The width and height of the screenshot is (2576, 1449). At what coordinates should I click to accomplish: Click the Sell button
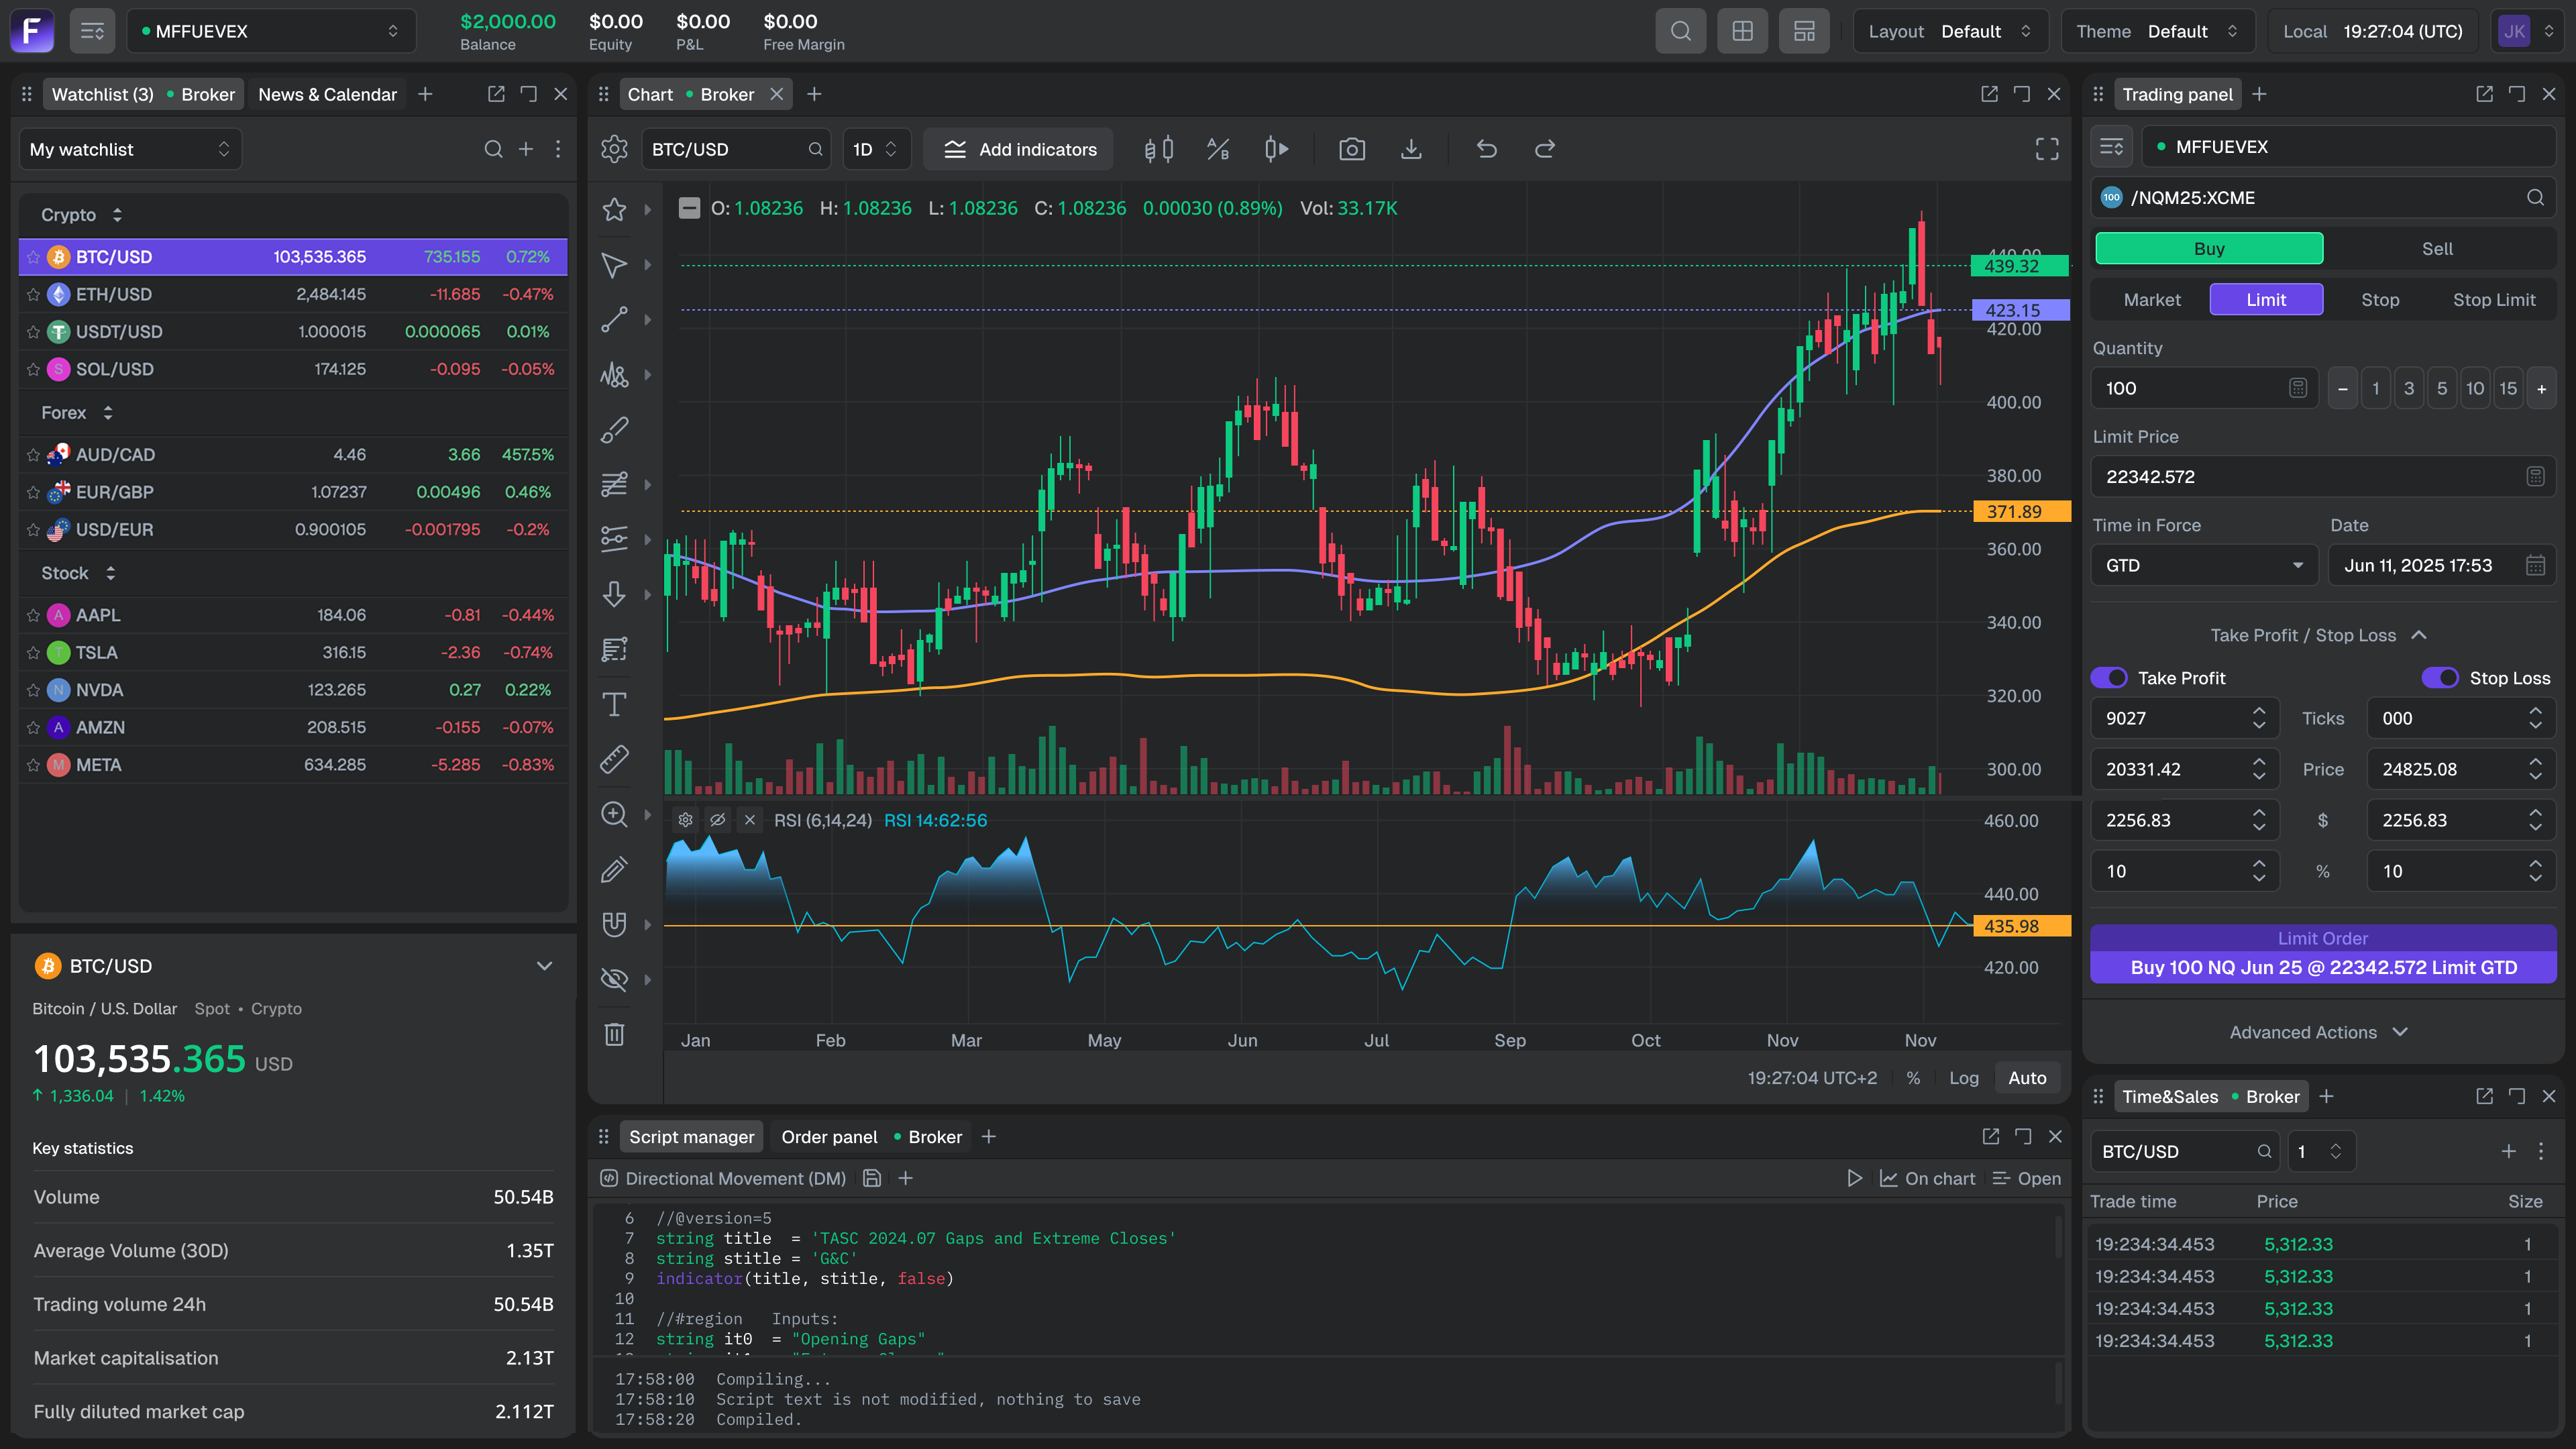(x=2437, y=249)
